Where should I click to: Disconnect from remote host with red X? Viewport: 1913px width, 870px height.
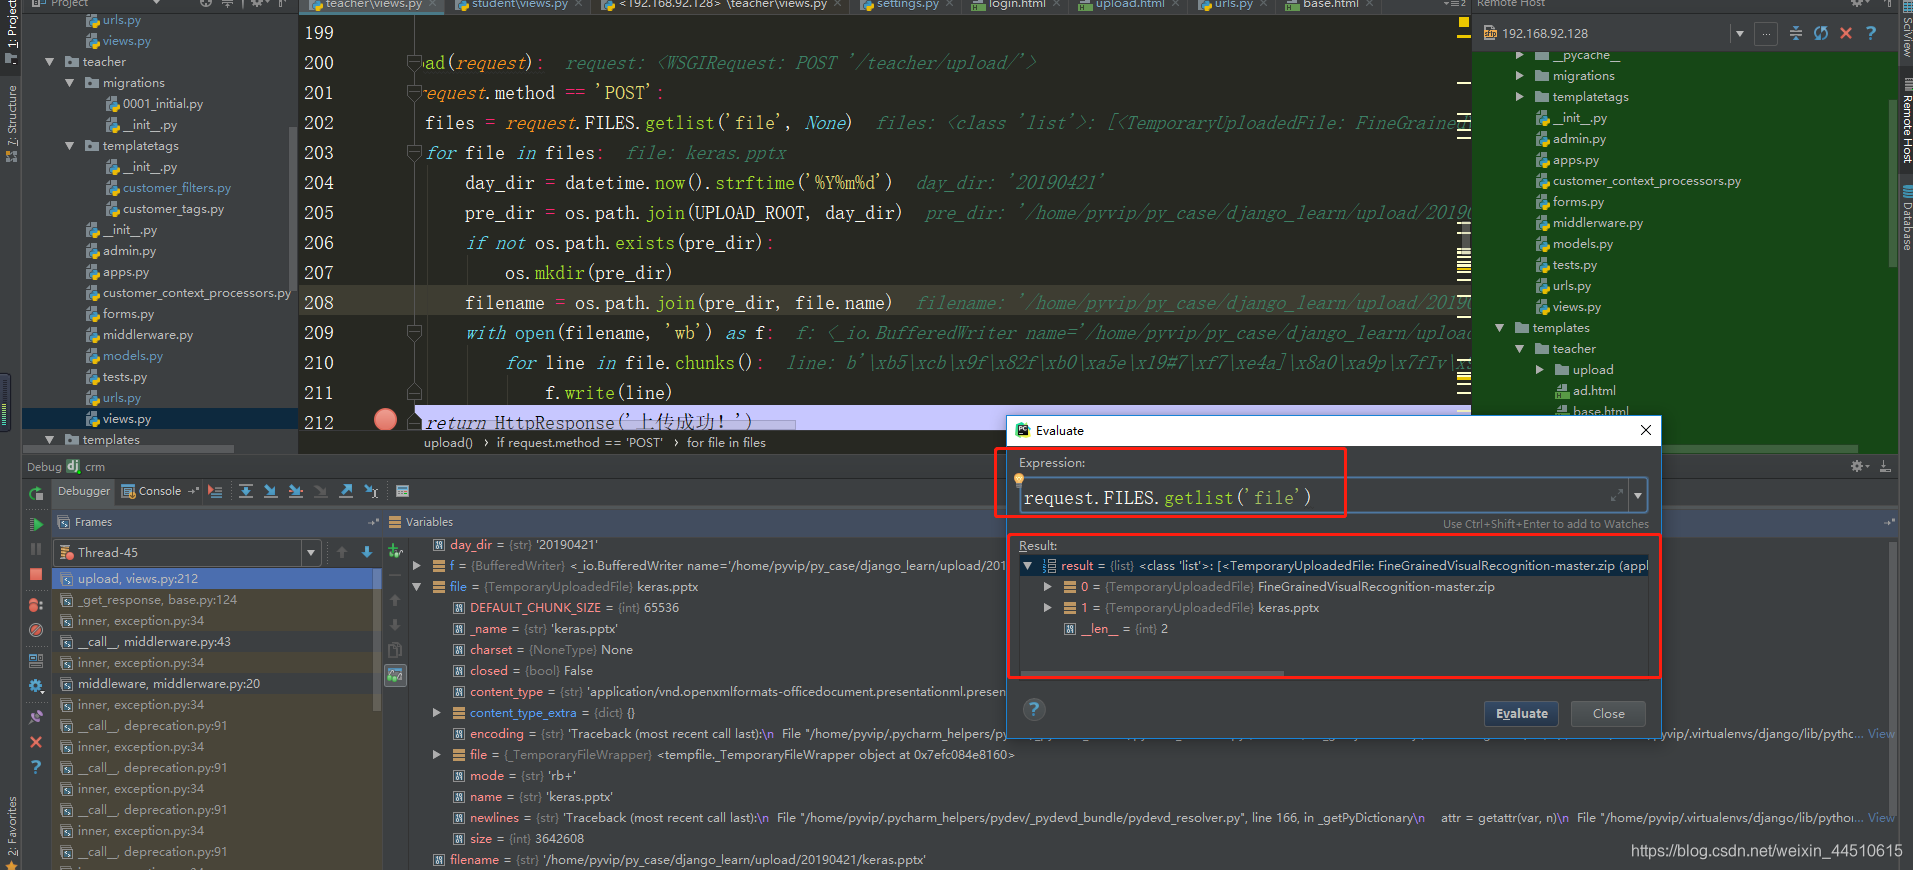click(x=1846, y=33)
